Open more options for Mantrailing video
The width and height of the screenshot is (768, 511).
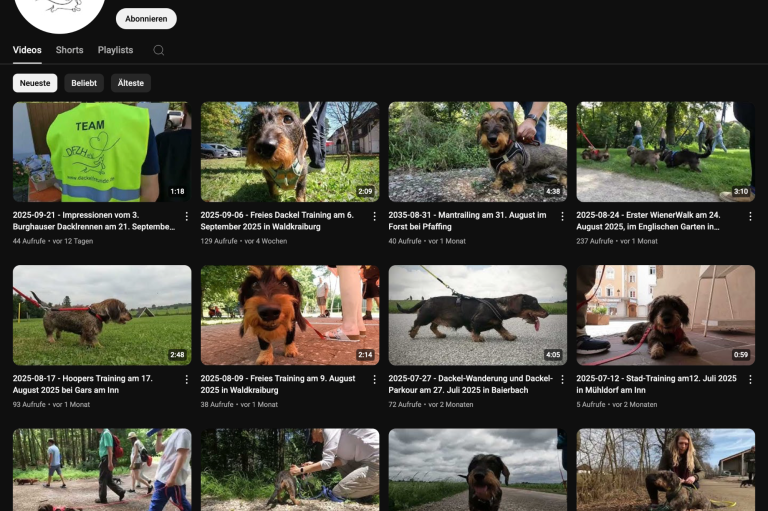[x=562, y=216]
